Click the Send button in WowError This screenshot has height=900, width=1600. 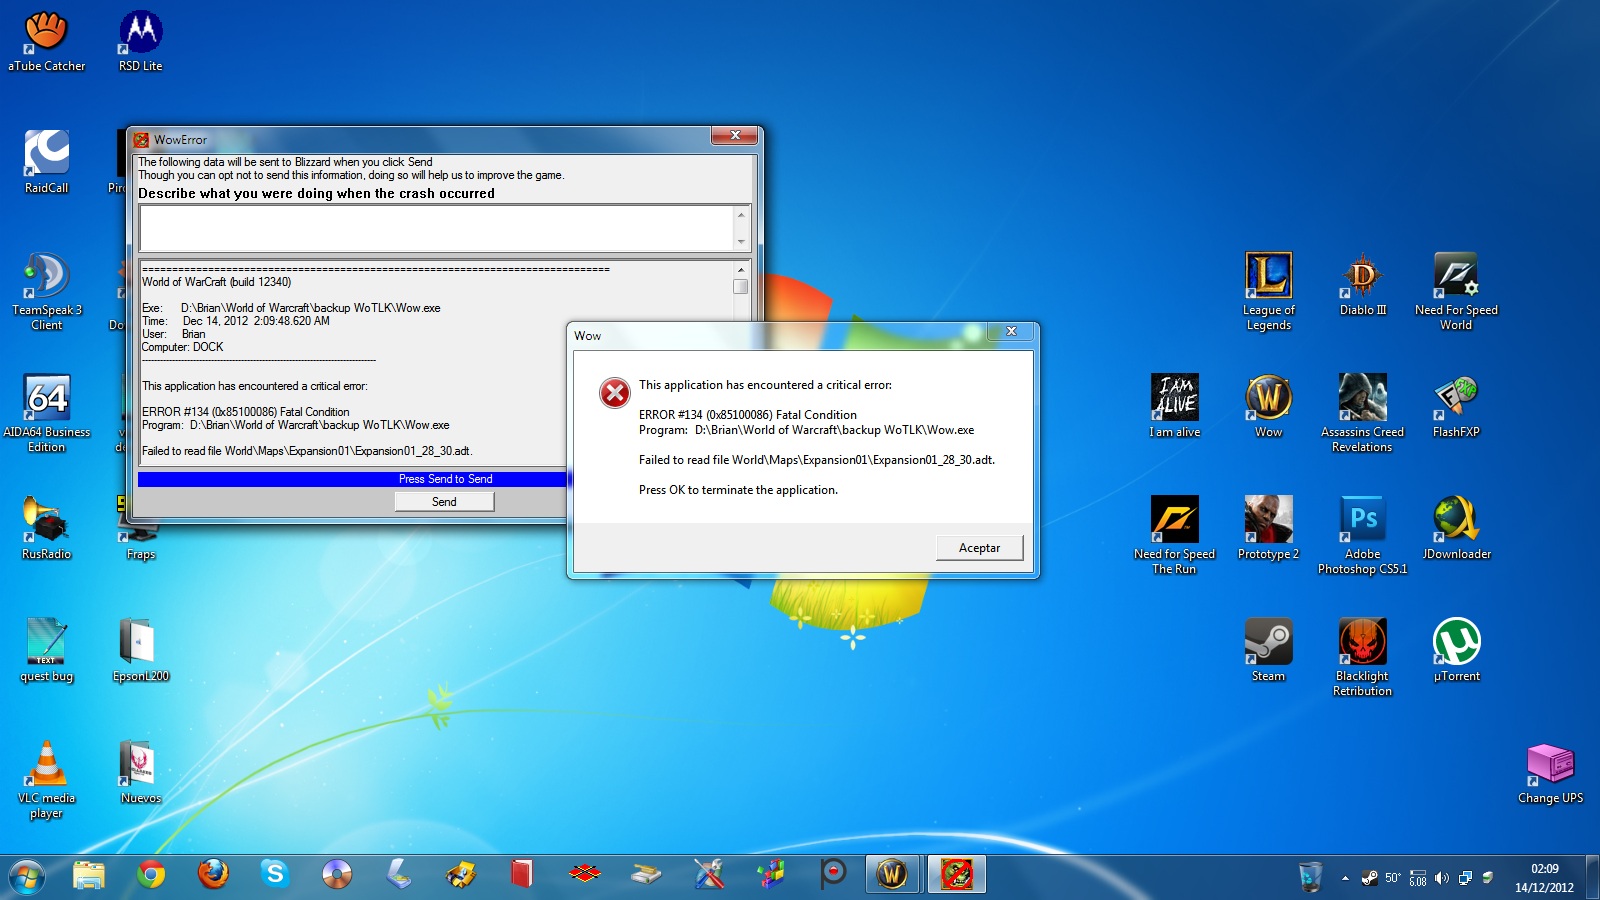pyautogui.click(x=444, y=502)
